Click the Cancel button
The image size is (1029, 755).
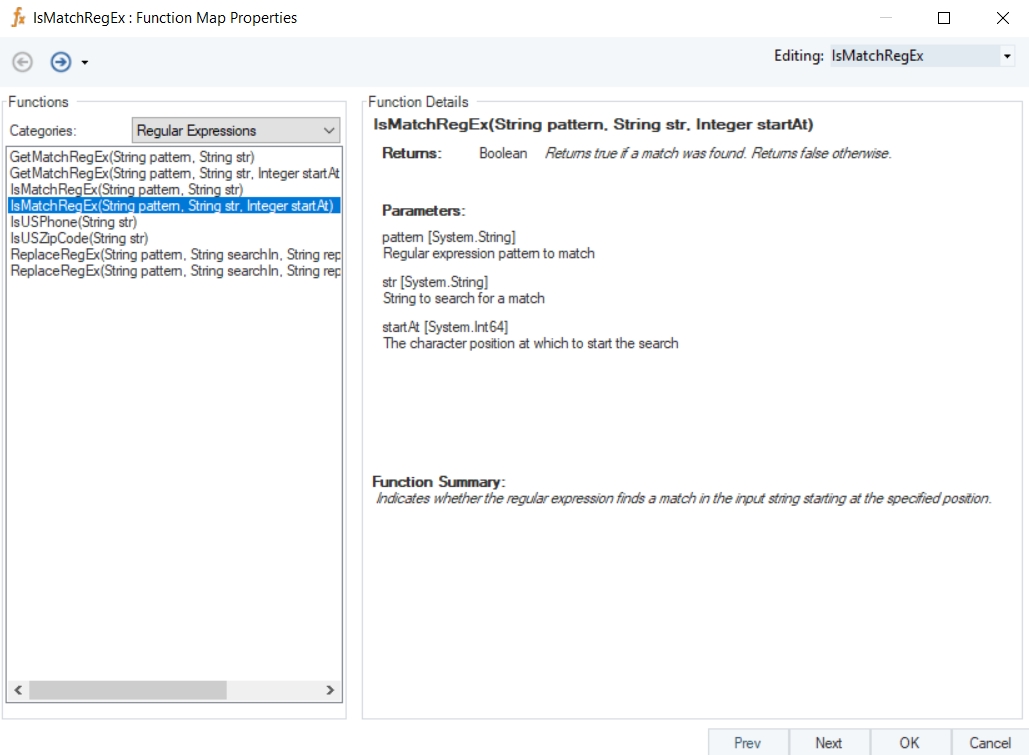coord(989,742)
